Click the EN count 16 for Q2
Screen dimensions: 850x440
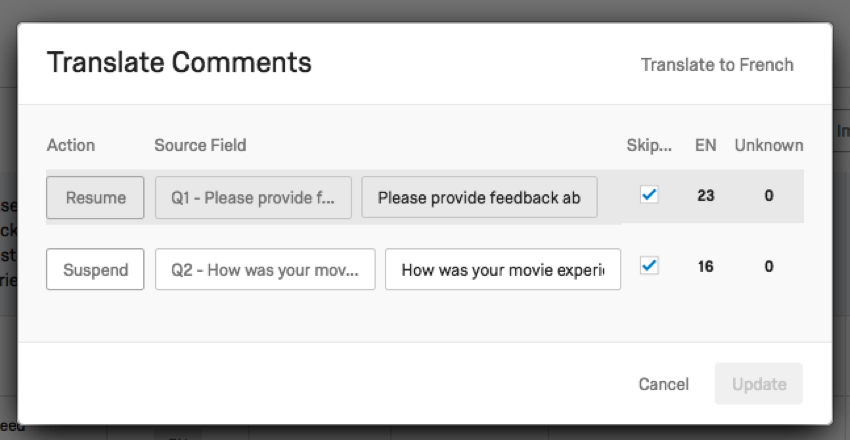click(x=706, y=267)
